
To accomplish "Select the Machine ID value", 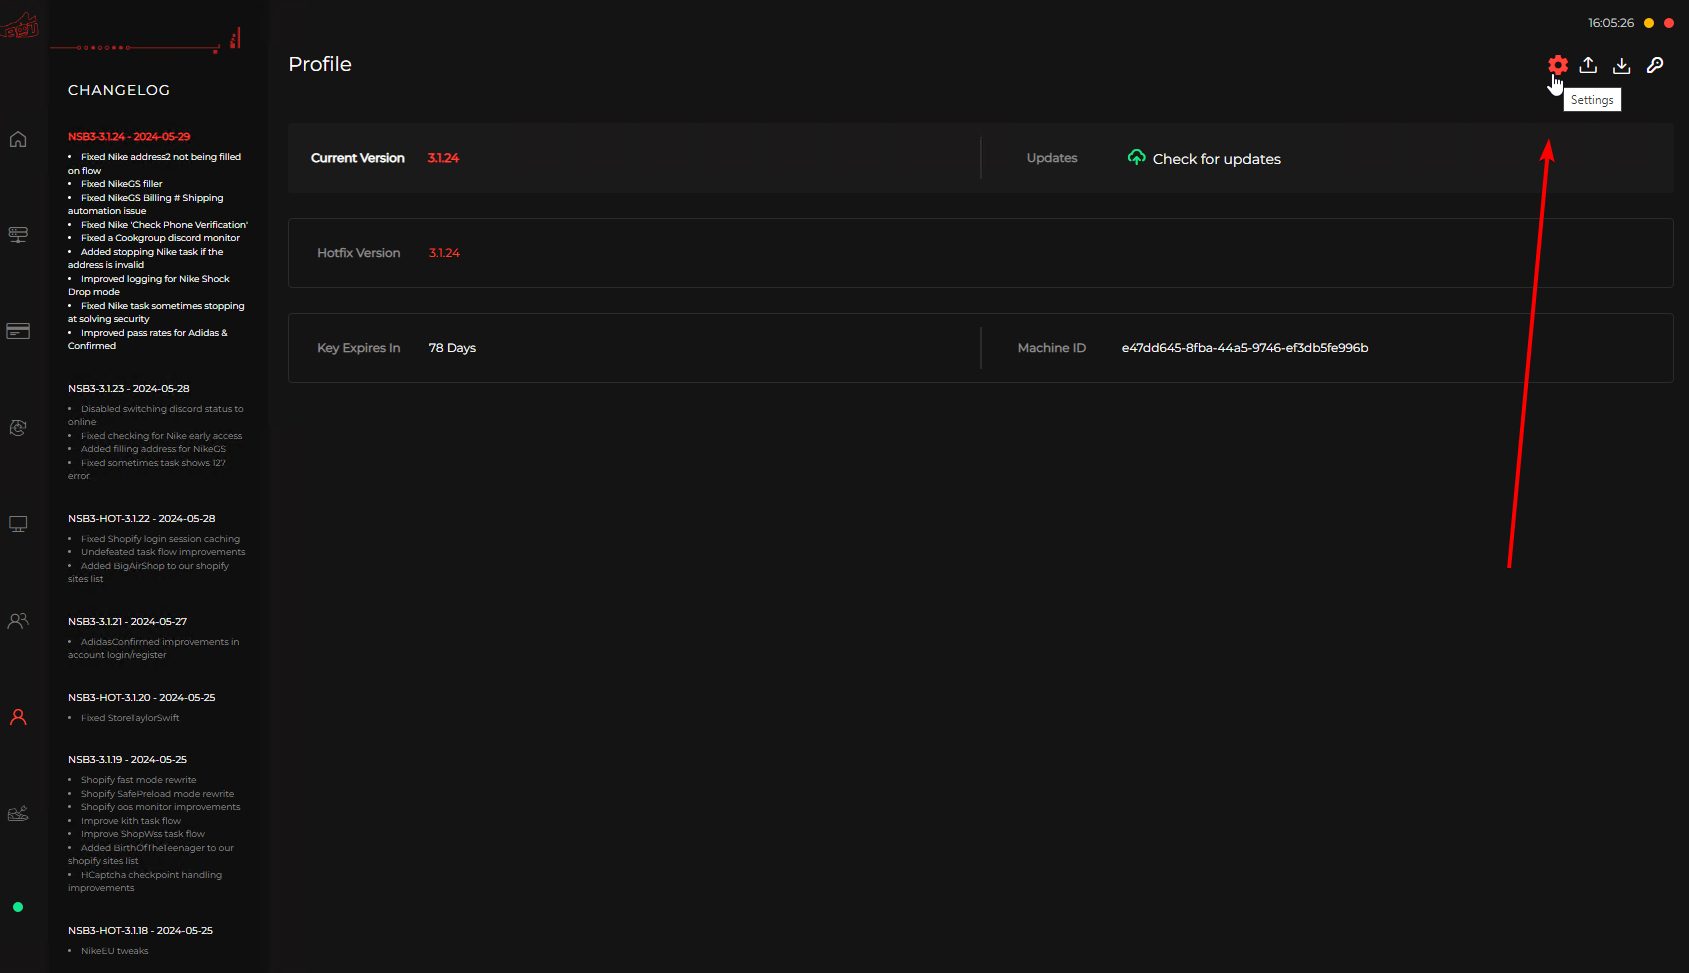I will [x=1245, y=347].
